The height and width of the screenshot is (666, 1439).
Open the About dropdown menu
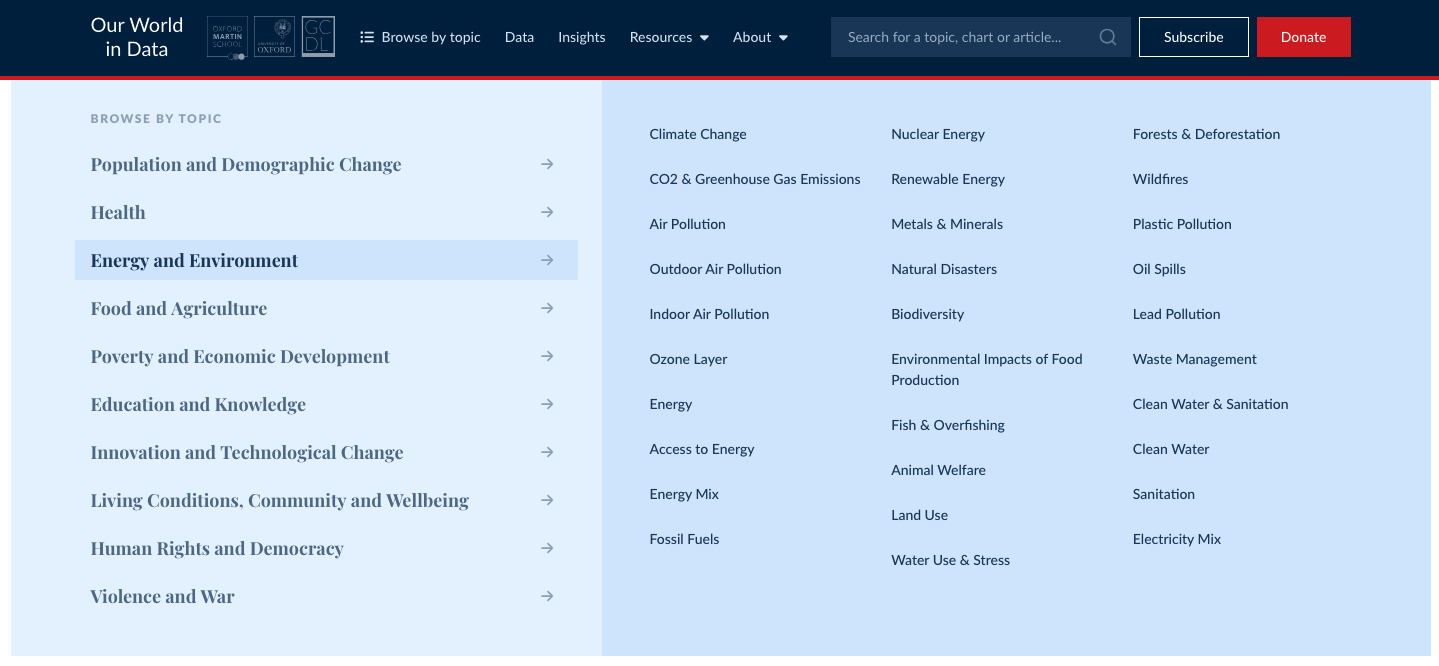[x=759, y=37]
